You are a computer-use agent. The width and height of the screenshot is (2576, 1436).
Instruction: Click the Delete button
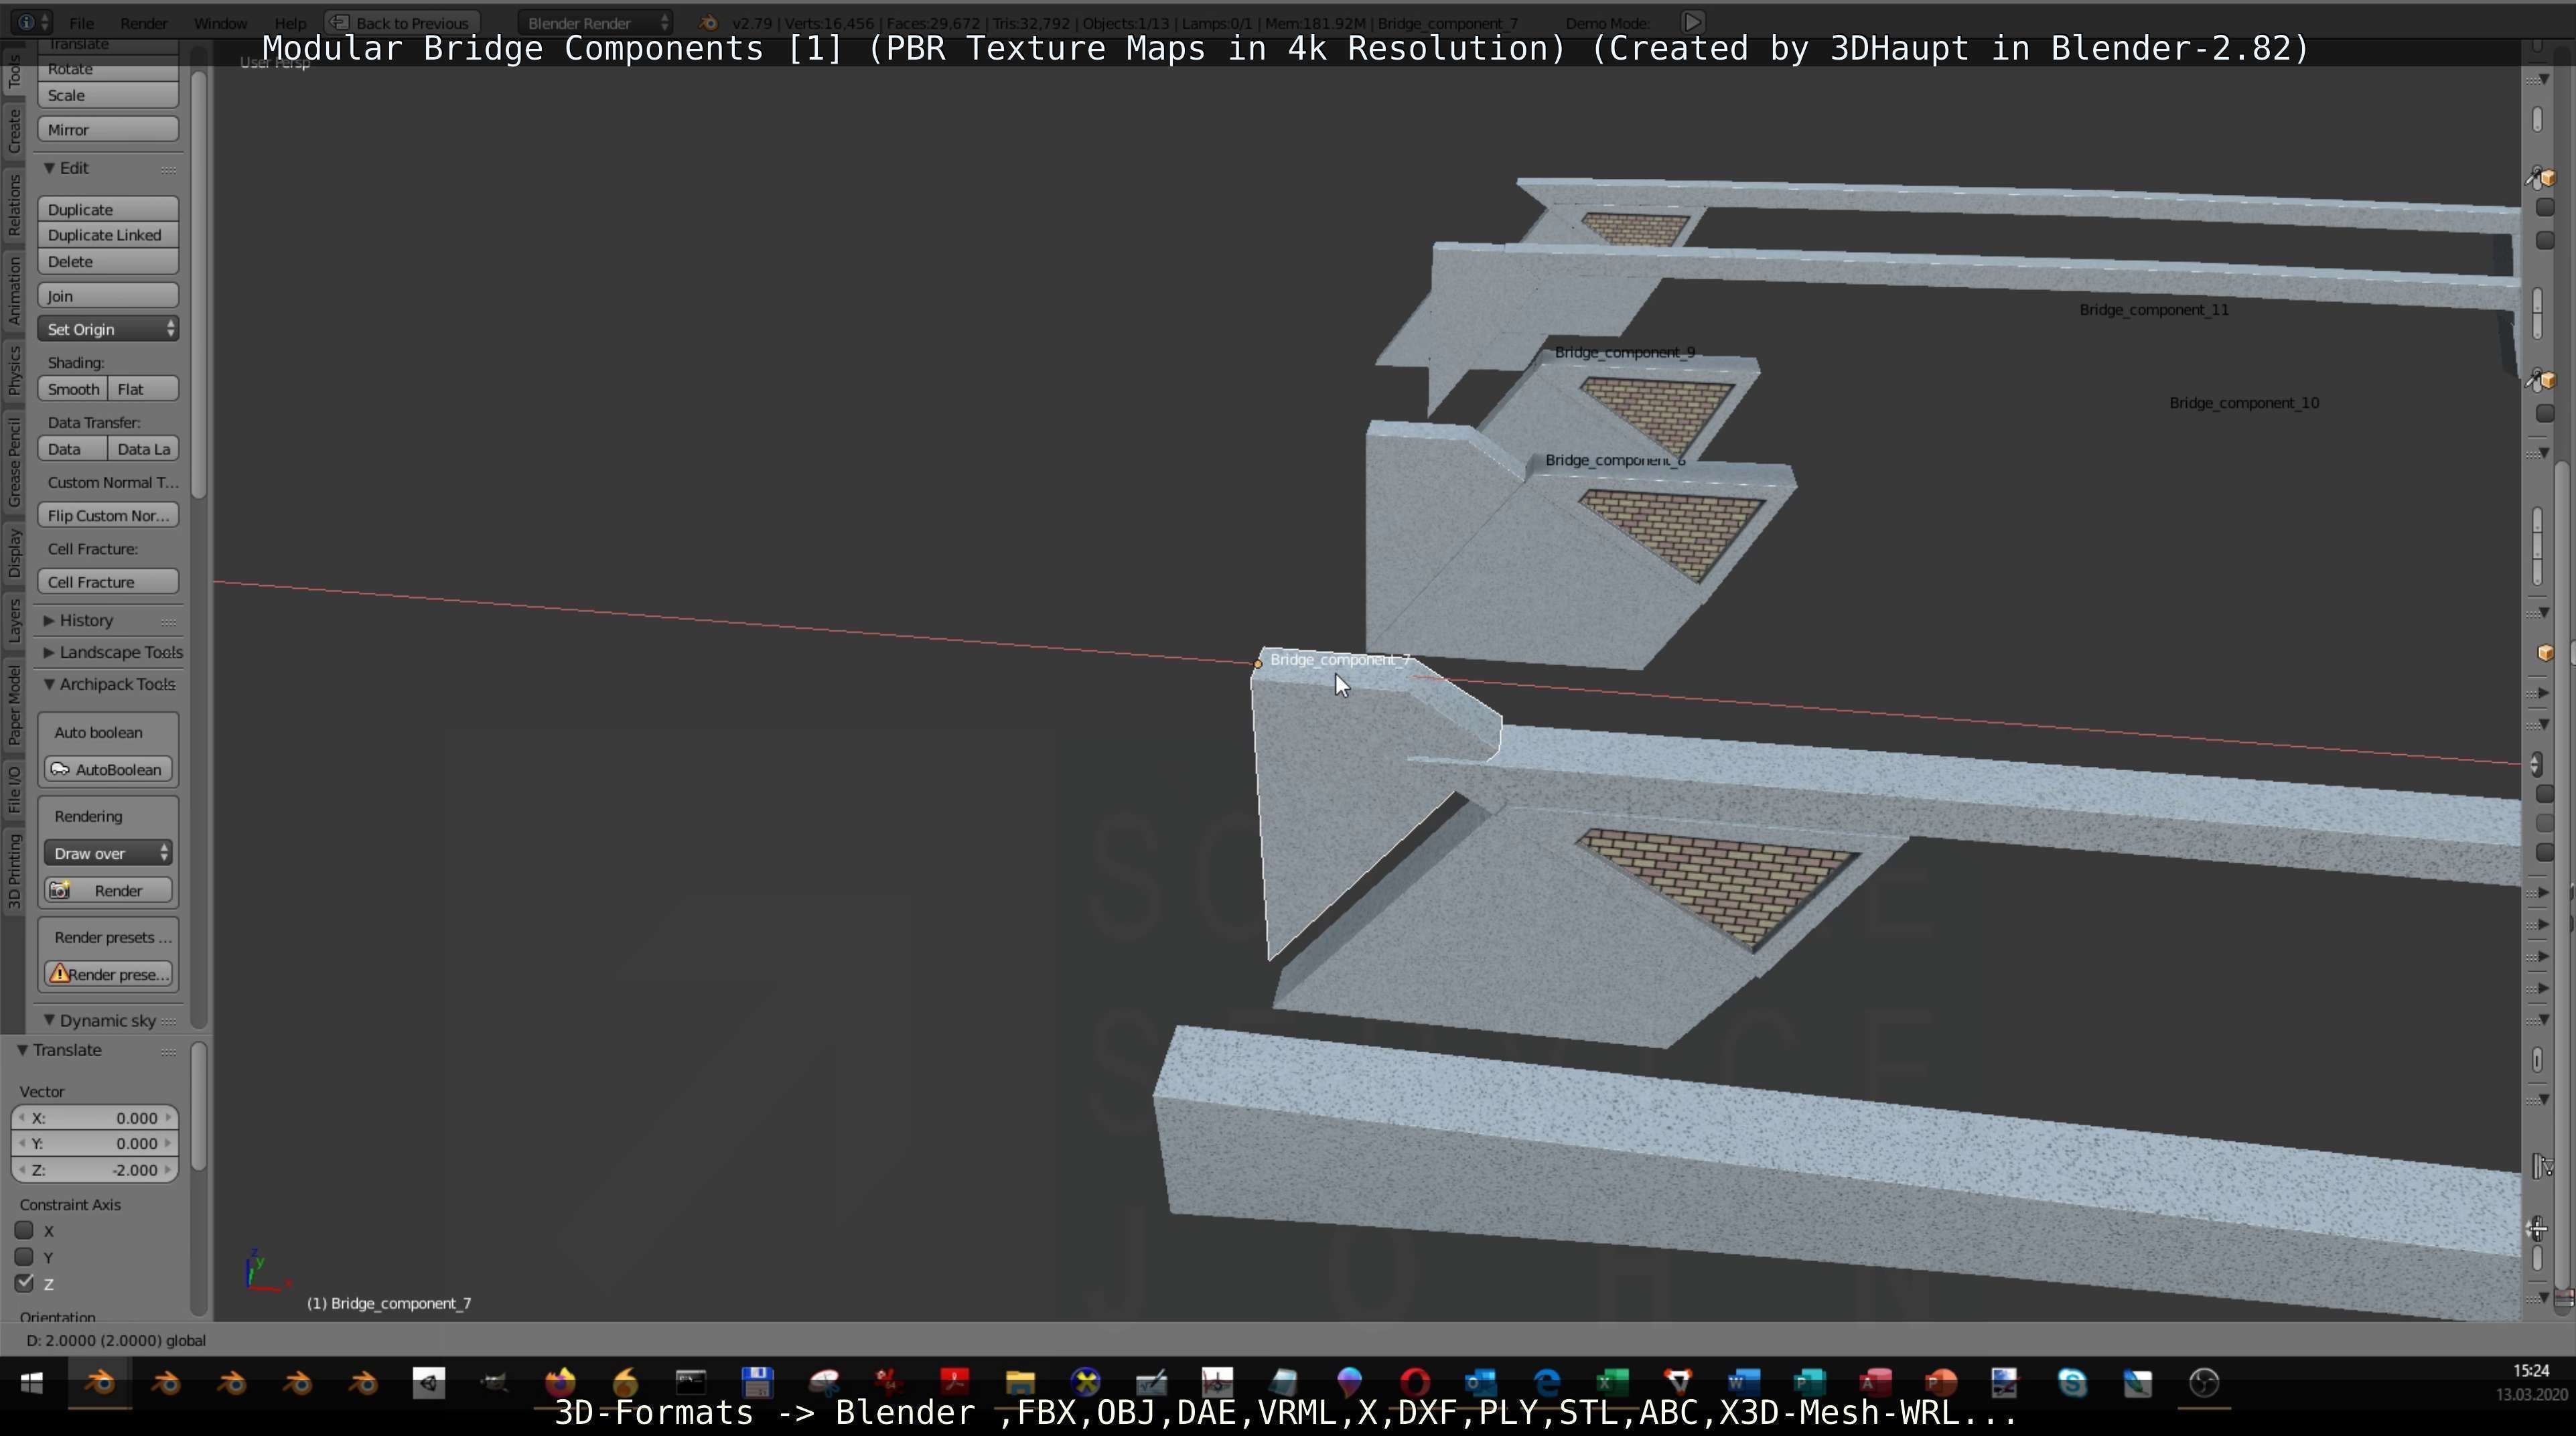tap(108, 261)
